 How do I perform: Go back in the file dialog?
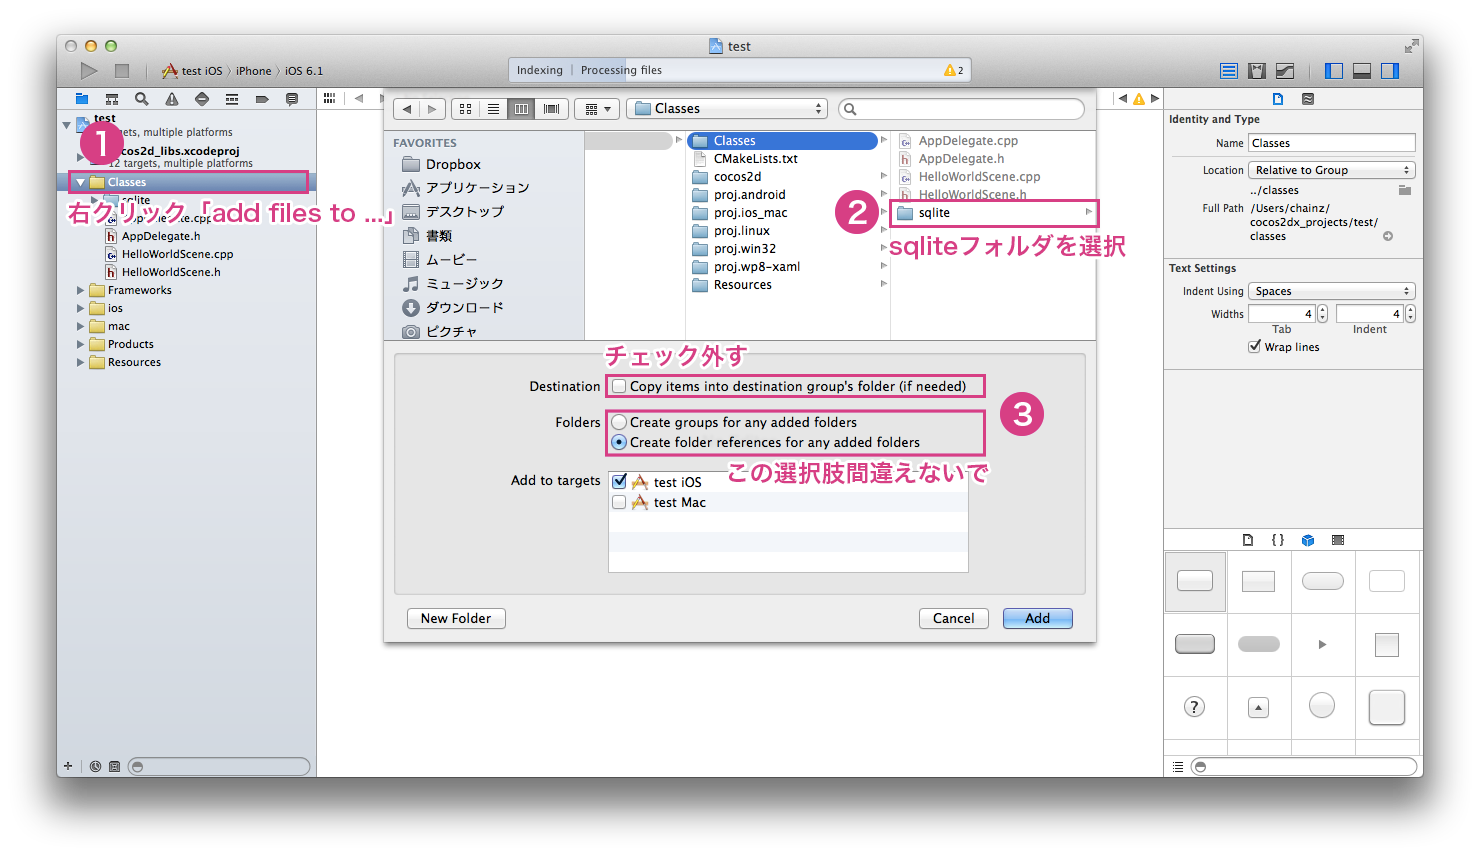point(407,109)
